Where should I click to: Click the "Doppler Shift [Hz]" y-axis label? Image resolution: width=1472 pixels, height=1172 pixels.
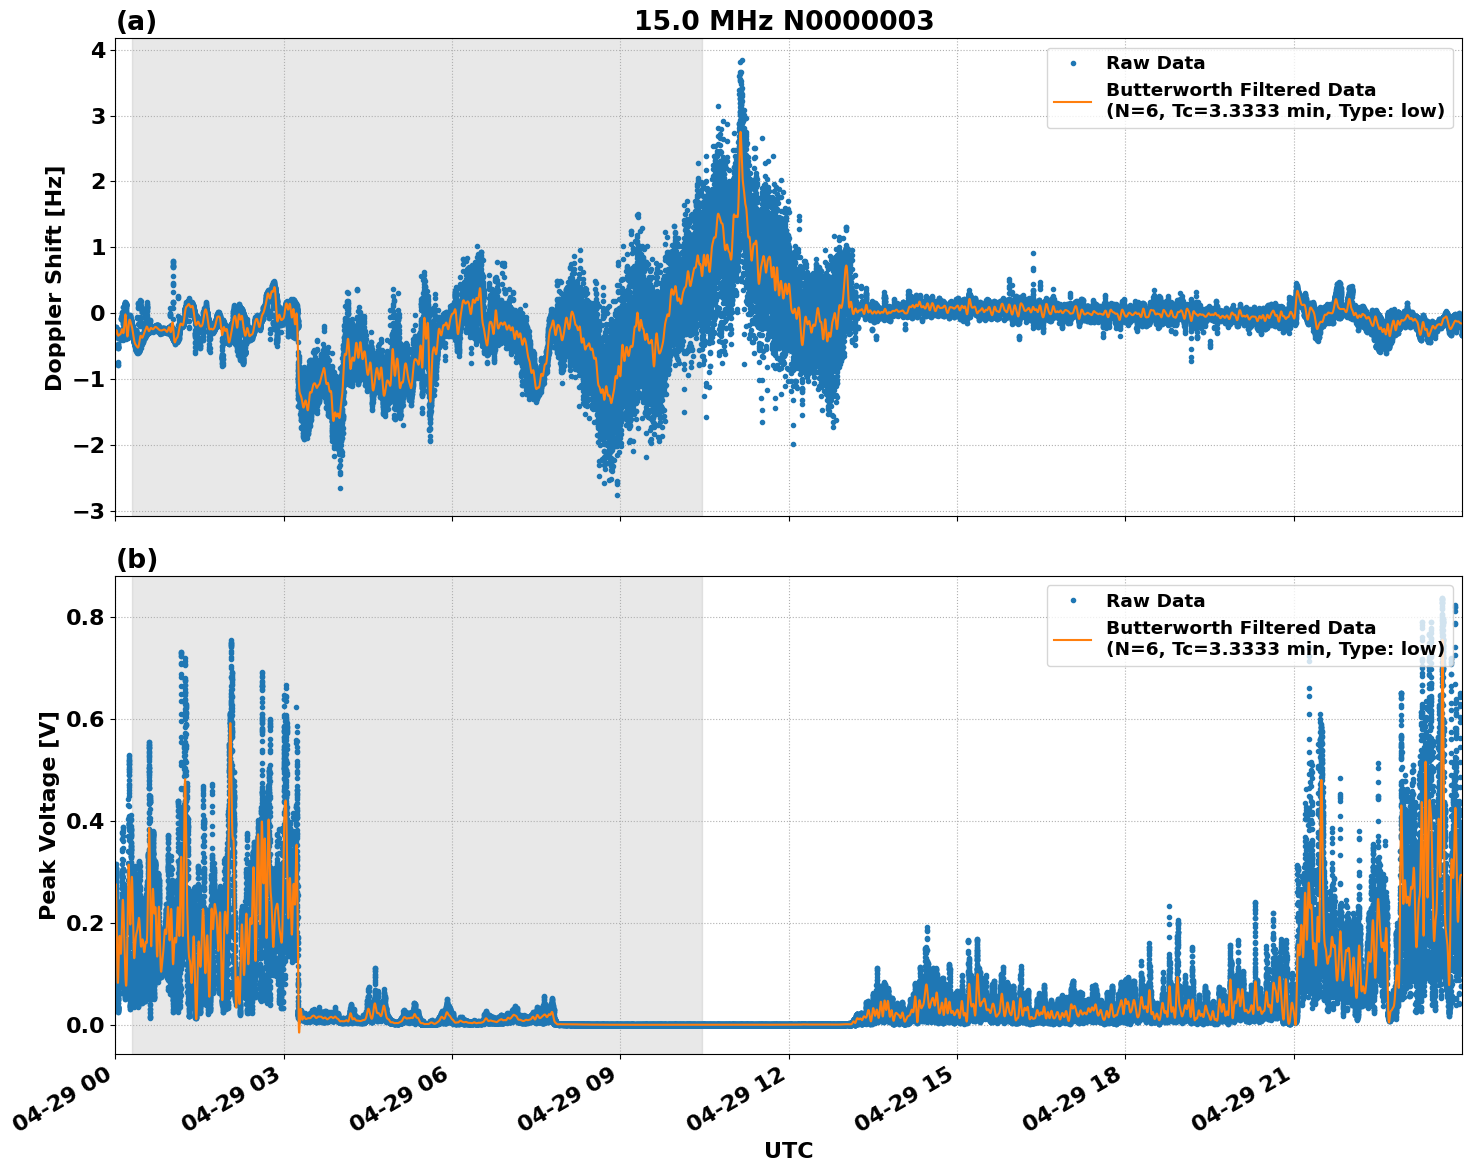coord(54,278)
